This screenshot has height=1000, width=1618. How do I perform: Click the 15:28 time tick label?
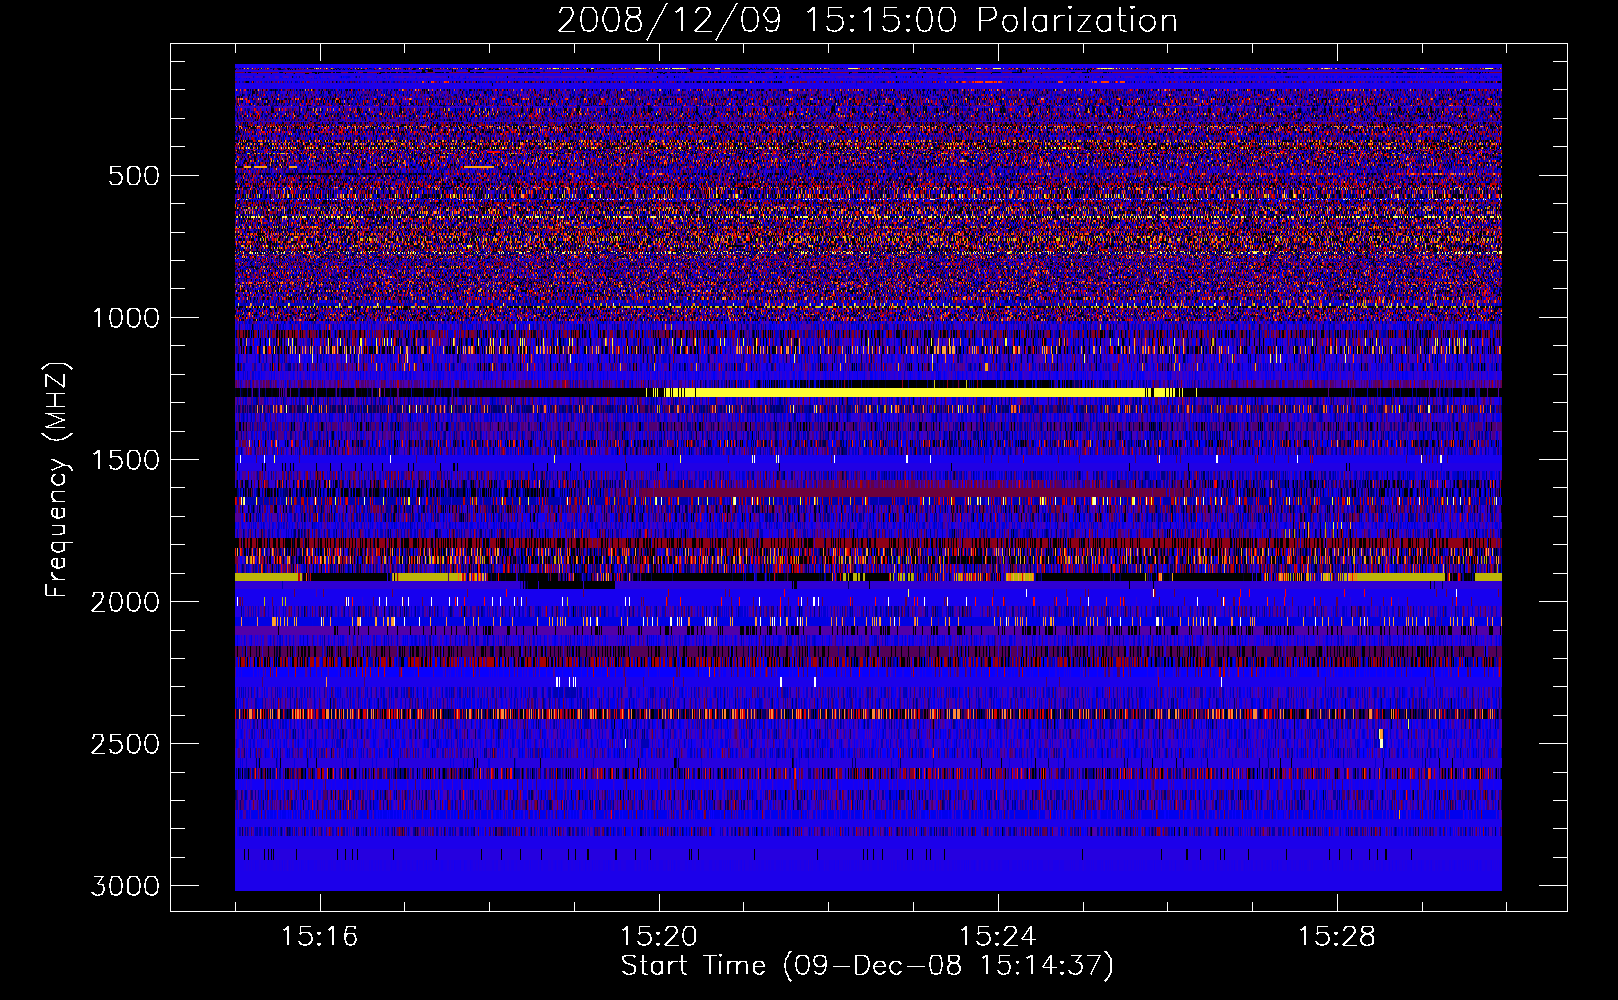(1336, 937)
